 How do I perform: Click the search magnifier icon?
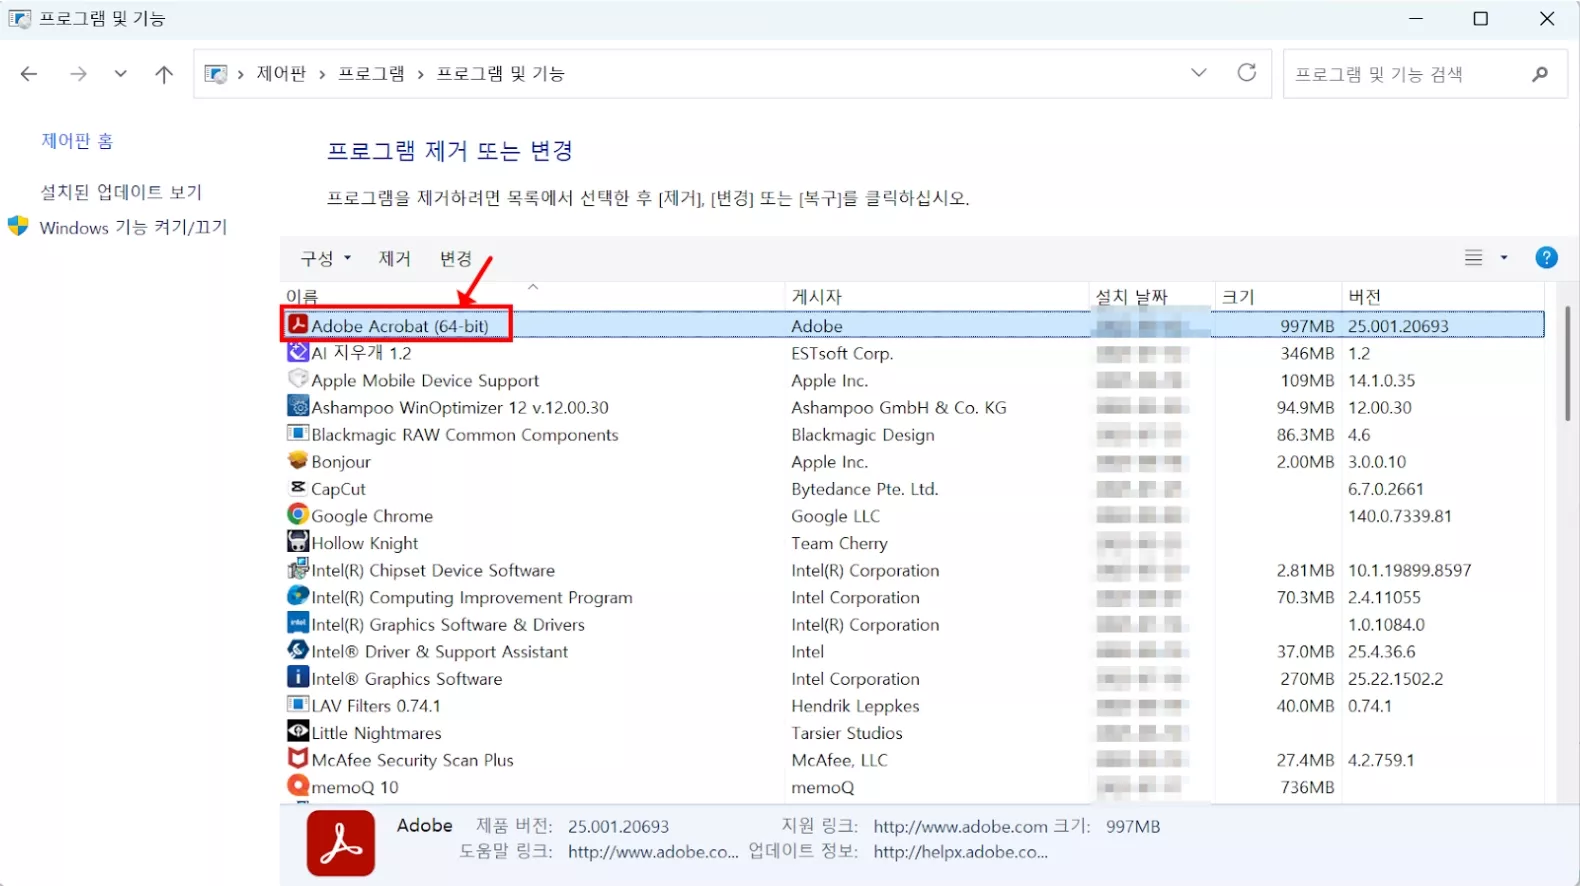pyautogui.click(x=1540, y=73)
